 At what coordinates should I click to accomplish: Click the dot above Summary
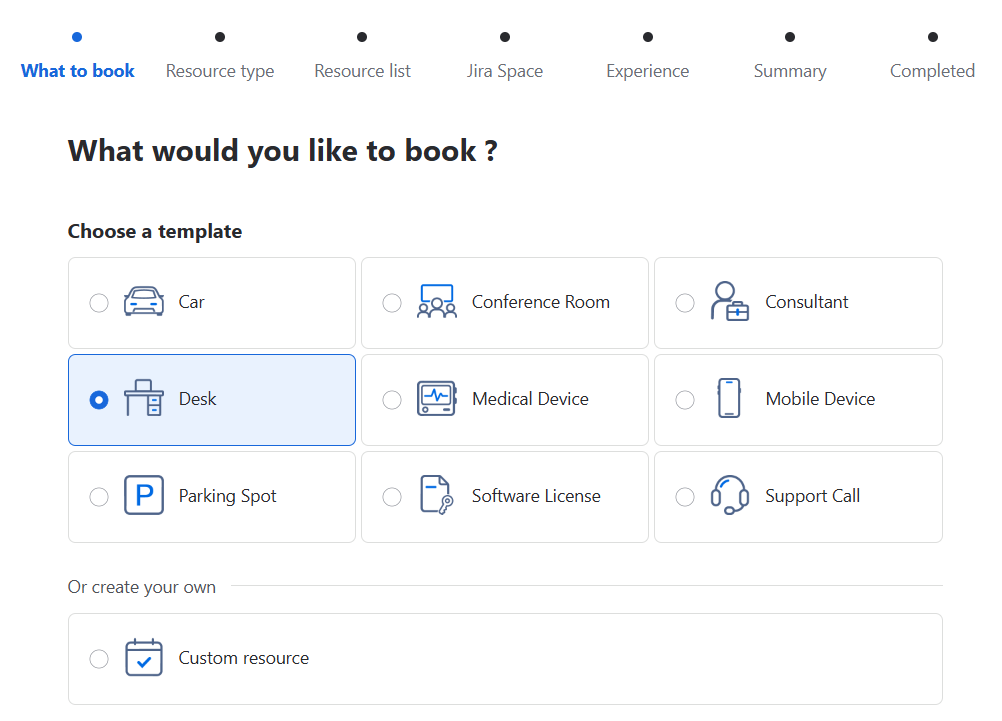[x=790, y=37]
